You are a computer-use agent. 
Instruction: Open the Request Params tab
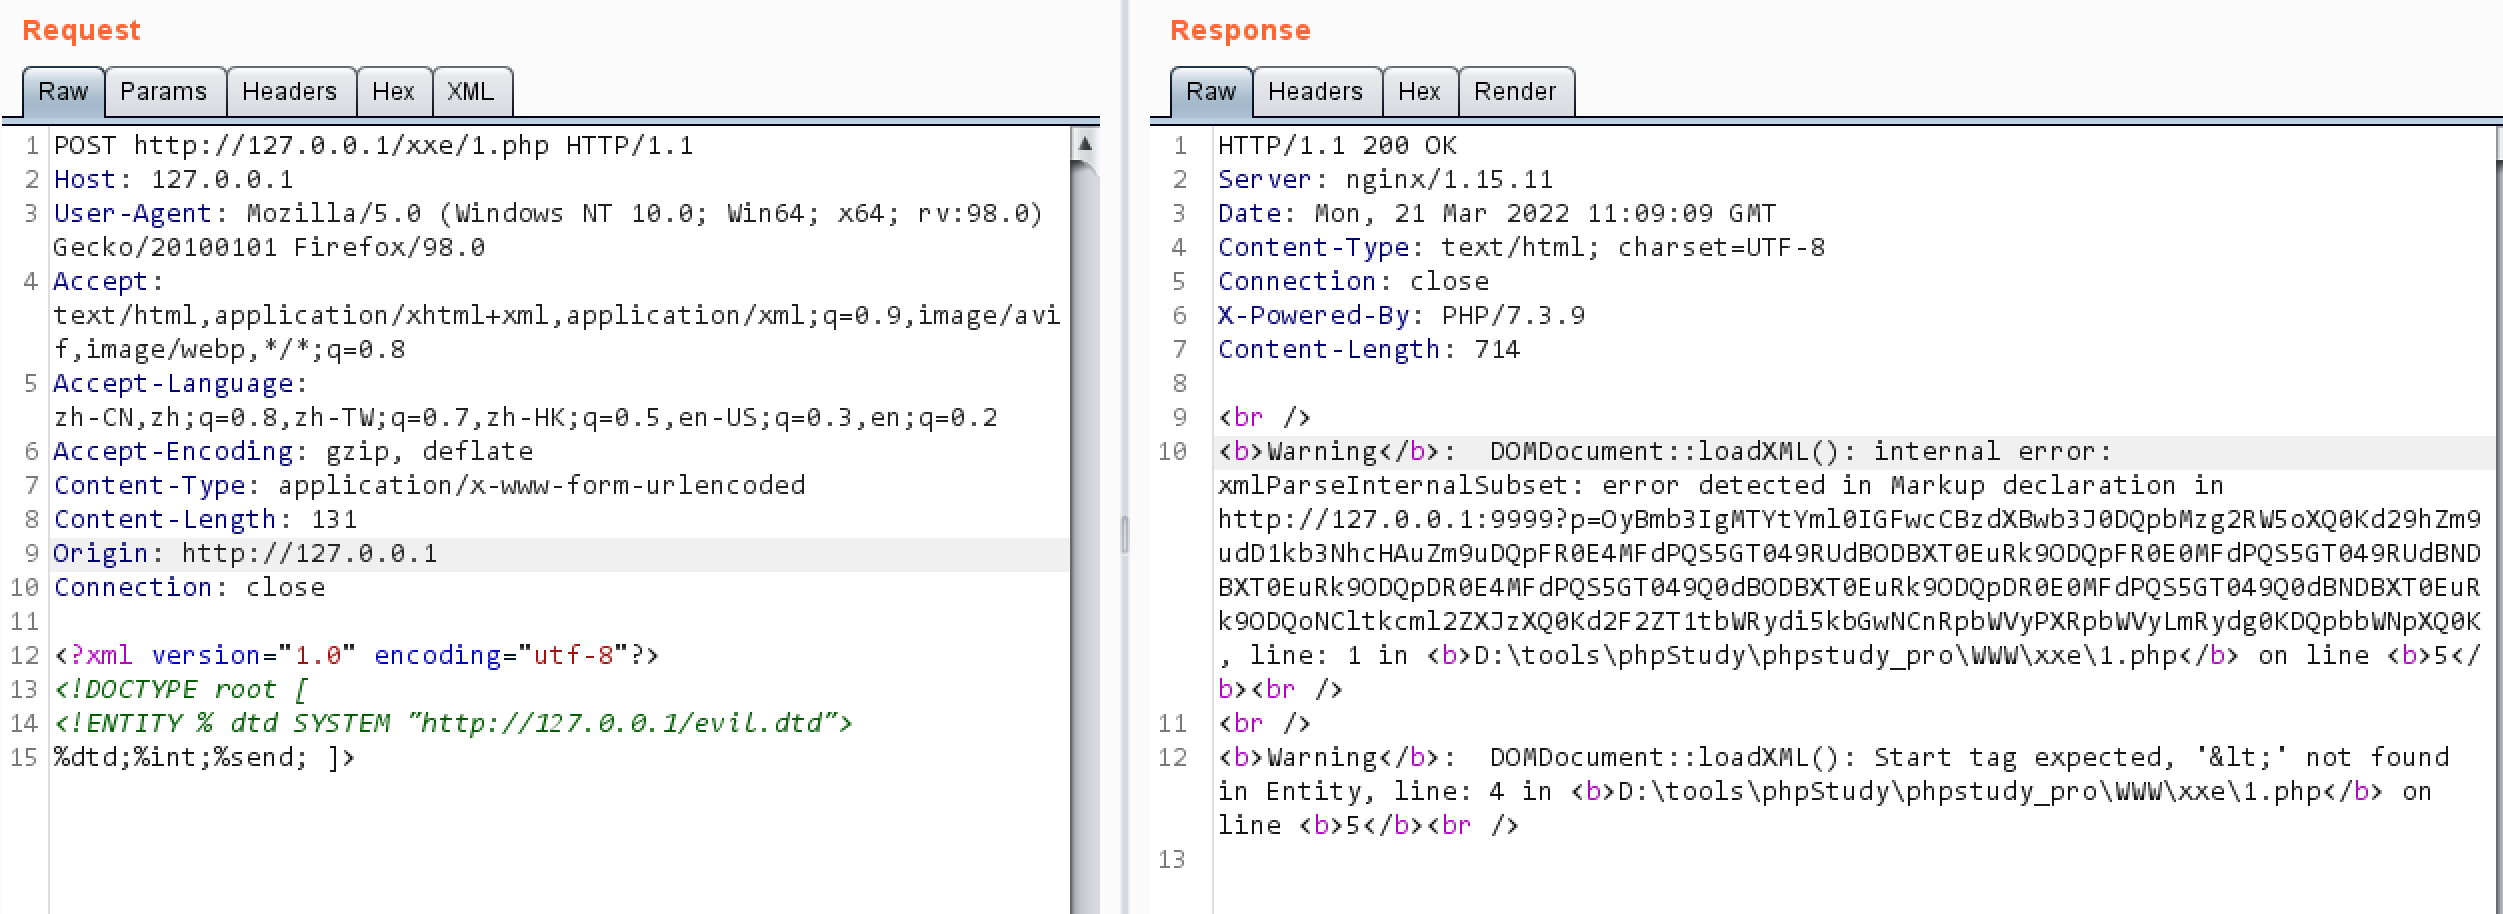click(164, 92)
